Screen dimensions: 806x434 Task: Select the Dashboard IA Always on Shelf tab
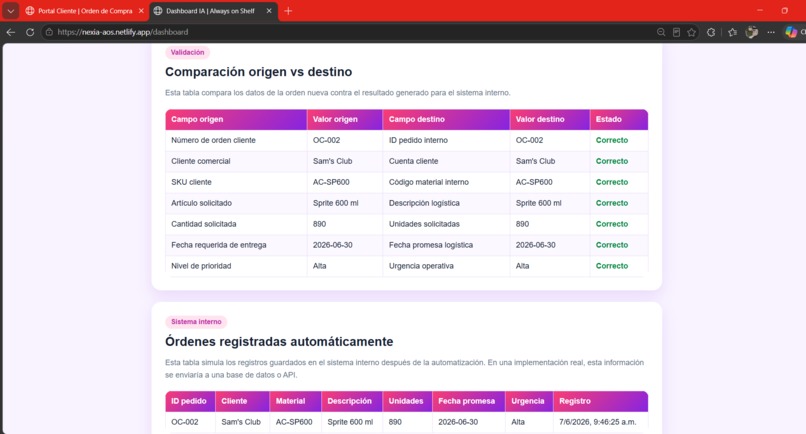pos(210,11)
